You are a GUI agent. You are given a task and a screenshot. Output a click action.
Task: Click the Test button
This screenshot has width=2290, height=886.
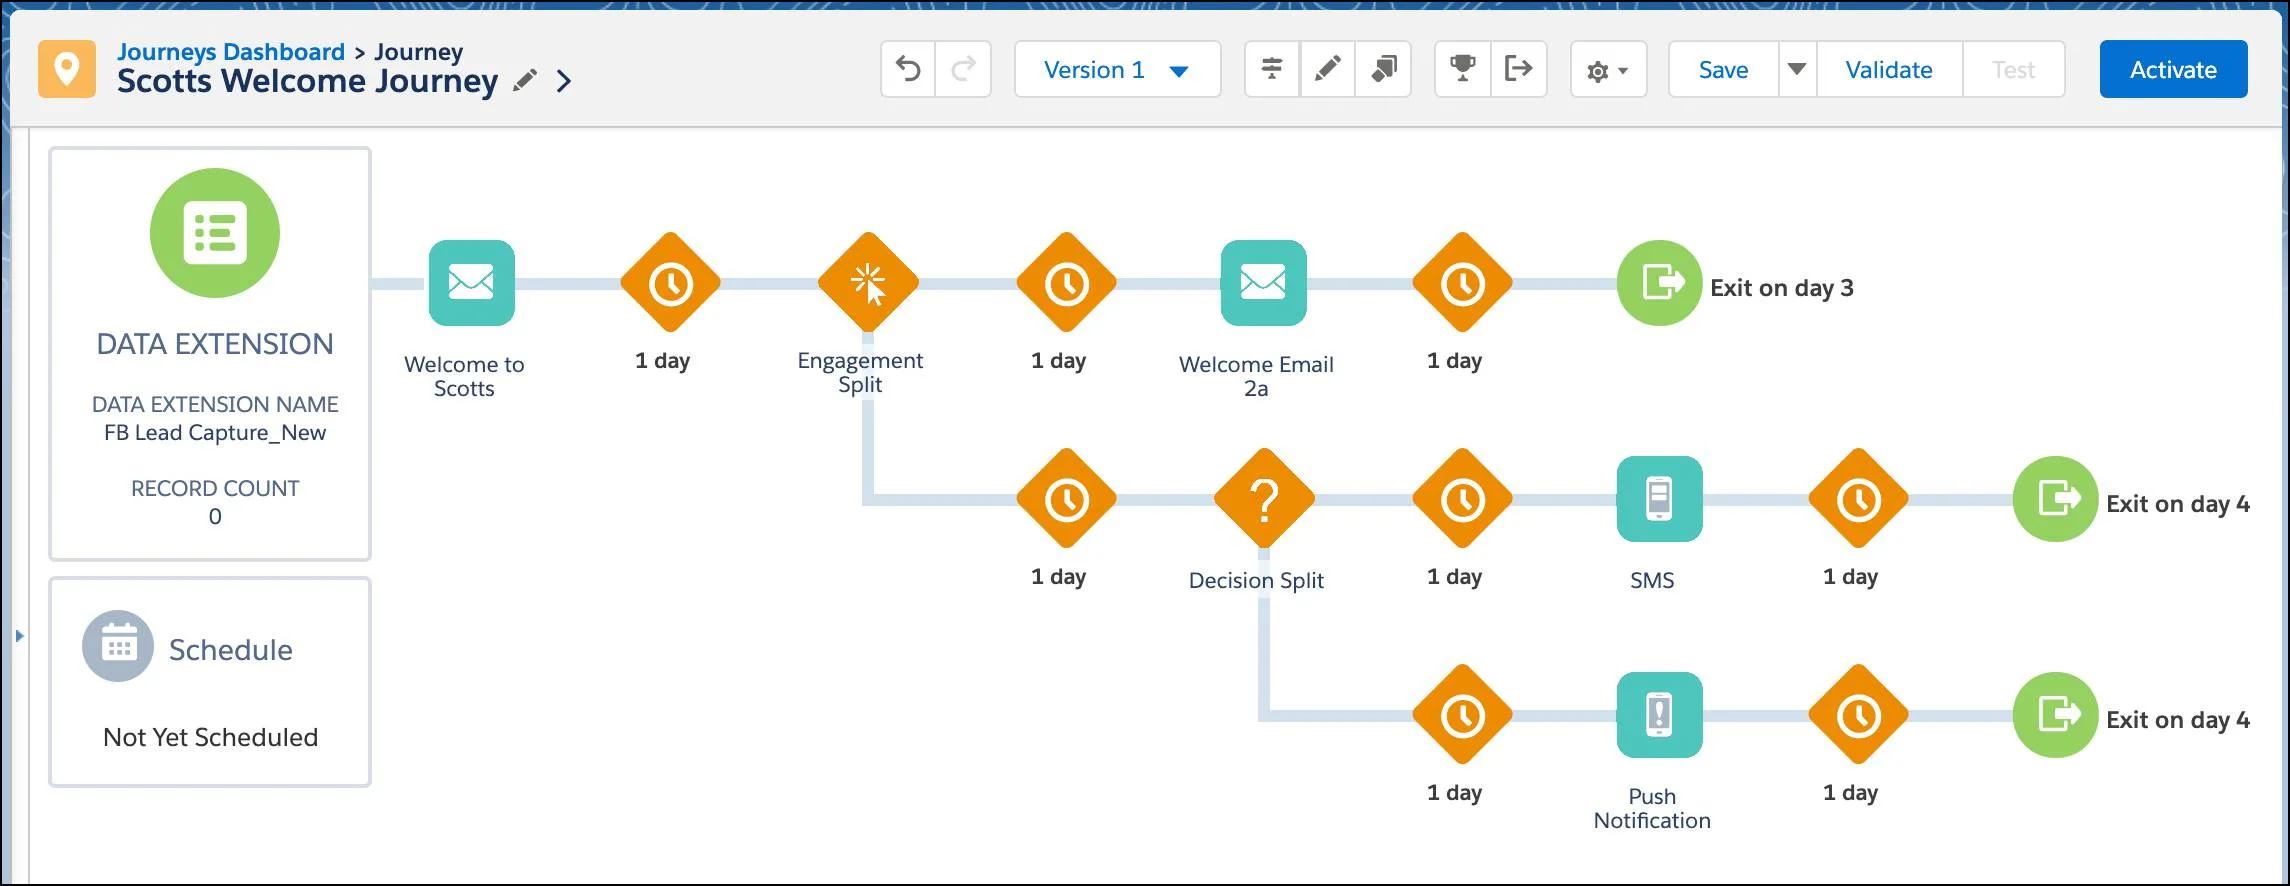(x=2013, y=69)
